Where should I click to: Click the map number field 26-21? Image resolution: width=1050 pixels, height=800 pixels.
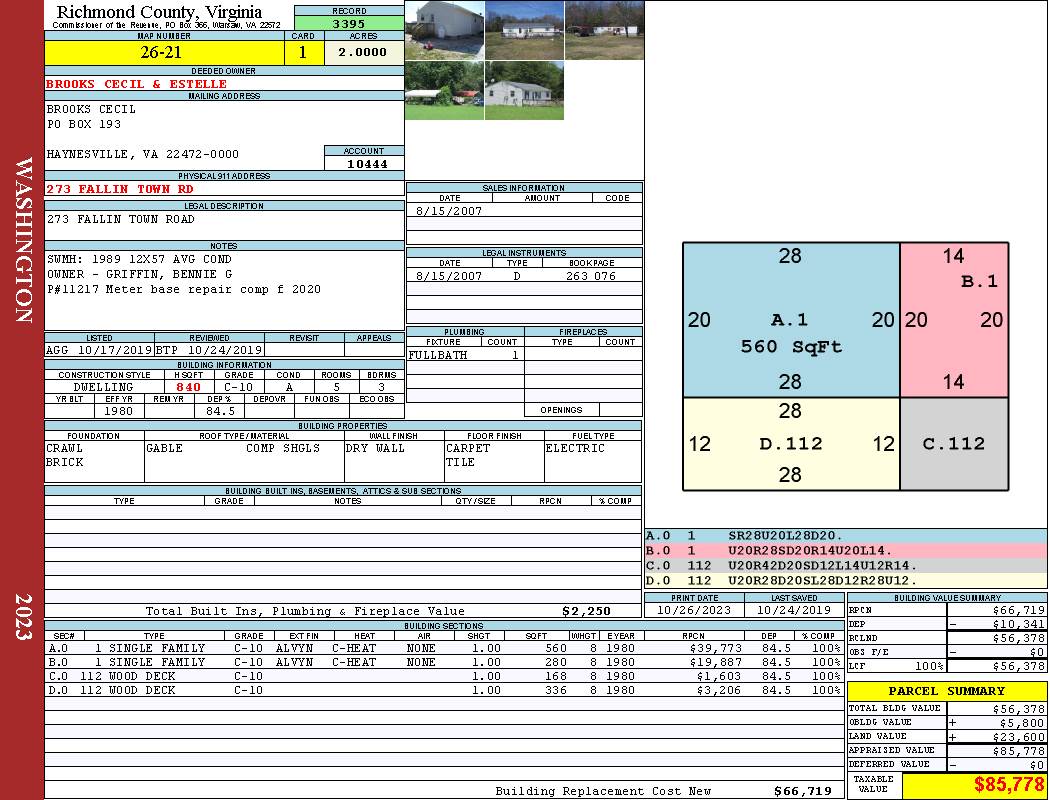(164, 52)
